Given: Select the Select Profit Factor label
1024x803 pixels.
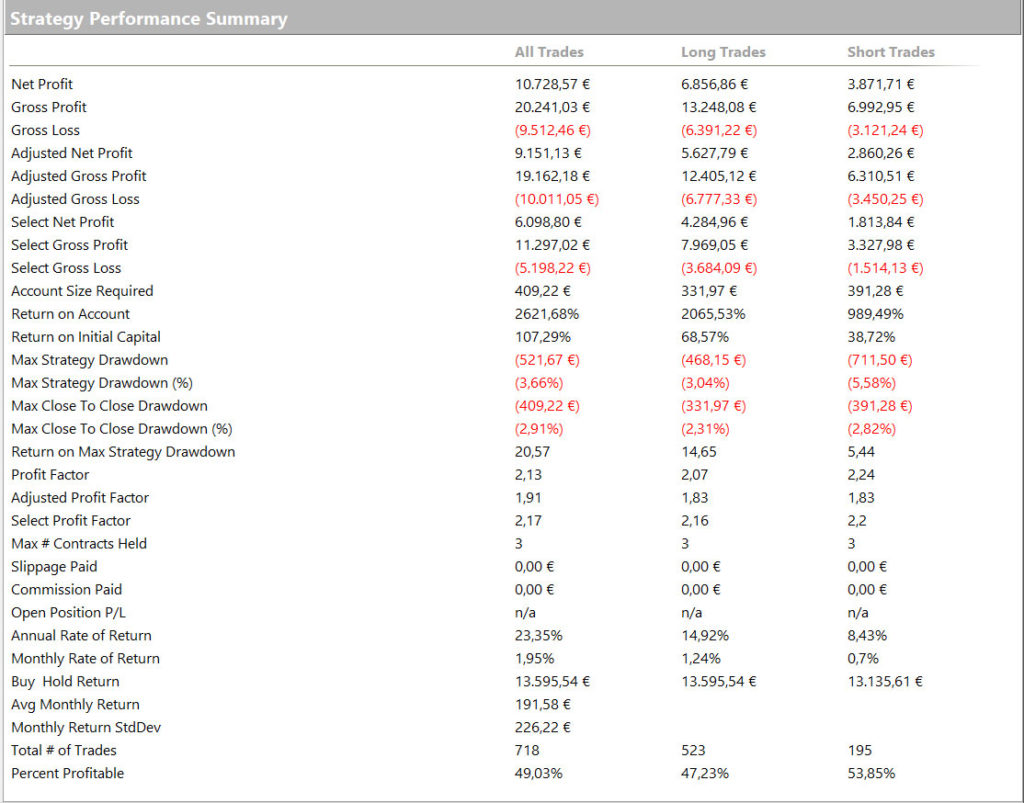Looking at the screenshot, I should 71,520.
